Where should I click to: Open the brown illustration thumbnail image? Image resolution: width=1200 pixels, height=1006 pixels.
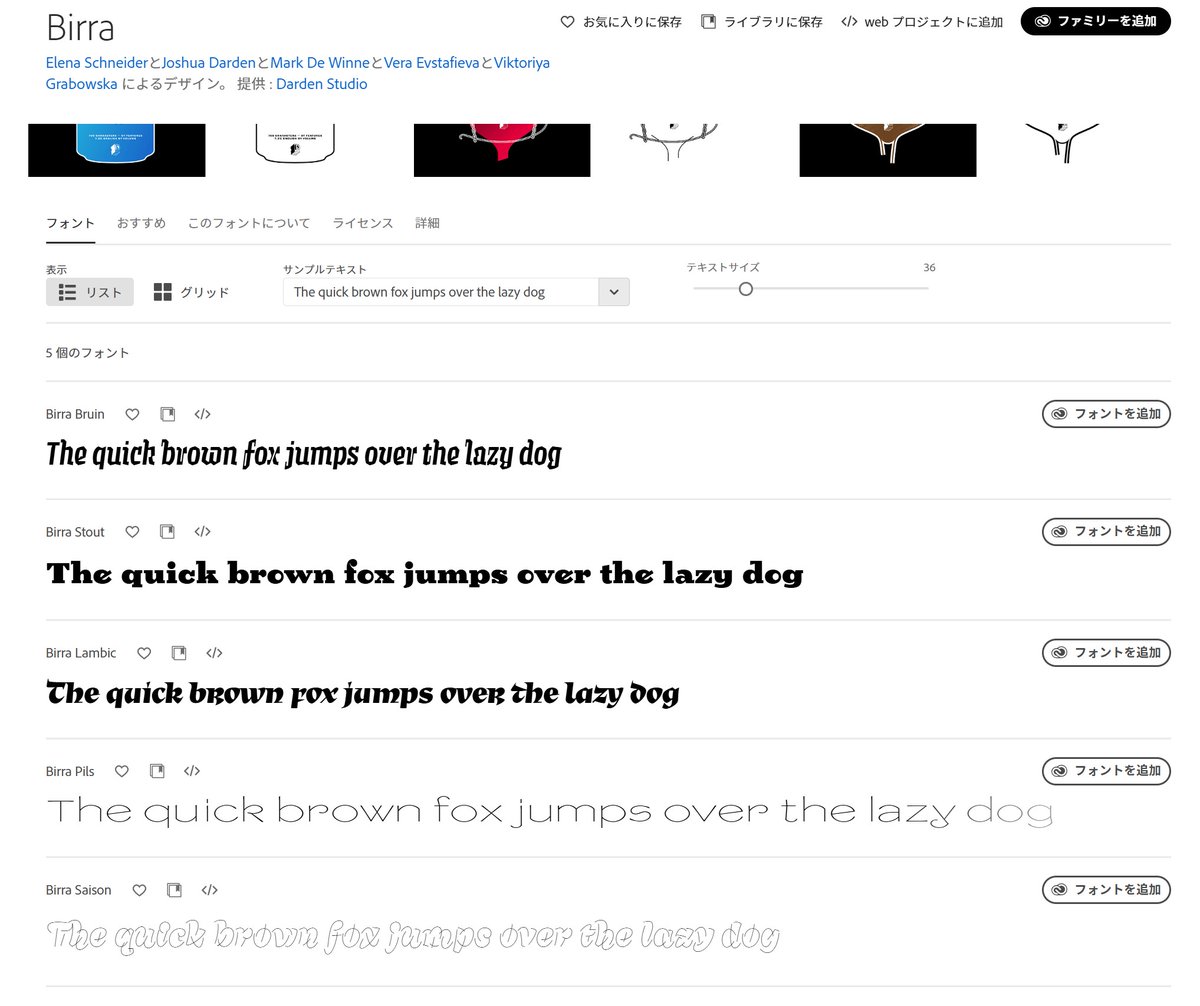tap(888, 150)
